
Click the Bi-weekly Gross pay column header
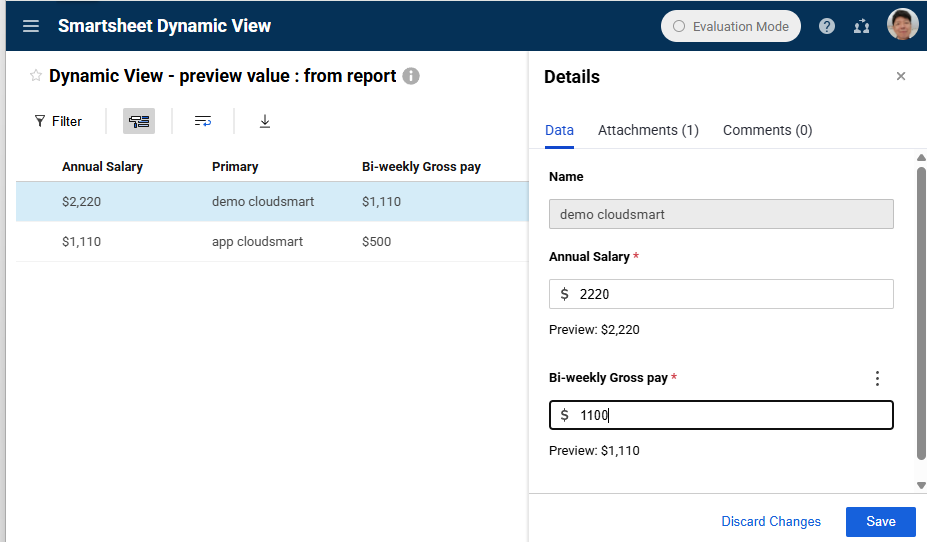click(422, 167)
